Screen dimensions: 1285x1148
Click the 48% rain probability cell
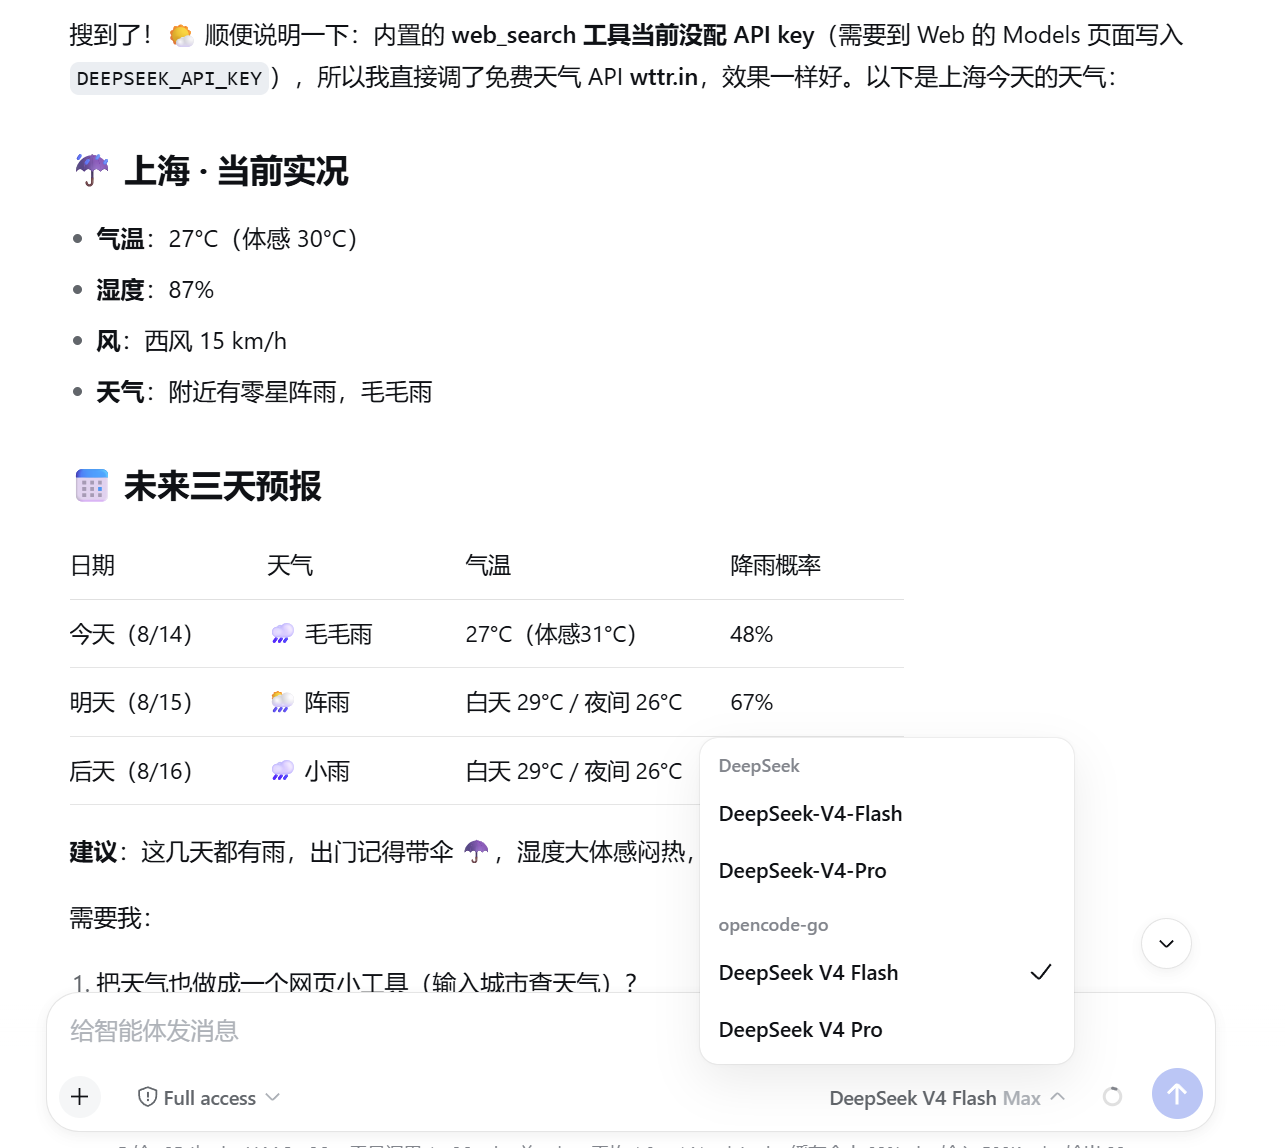tap(751, 634)
